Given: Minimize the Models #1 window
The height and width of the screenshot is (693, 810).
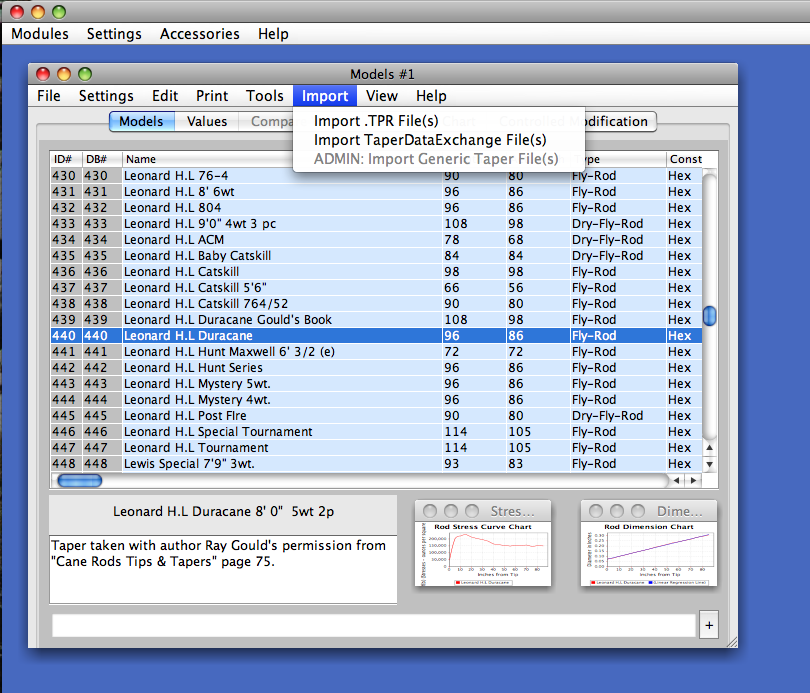Looking at the screenshot, I should point(64,74).
